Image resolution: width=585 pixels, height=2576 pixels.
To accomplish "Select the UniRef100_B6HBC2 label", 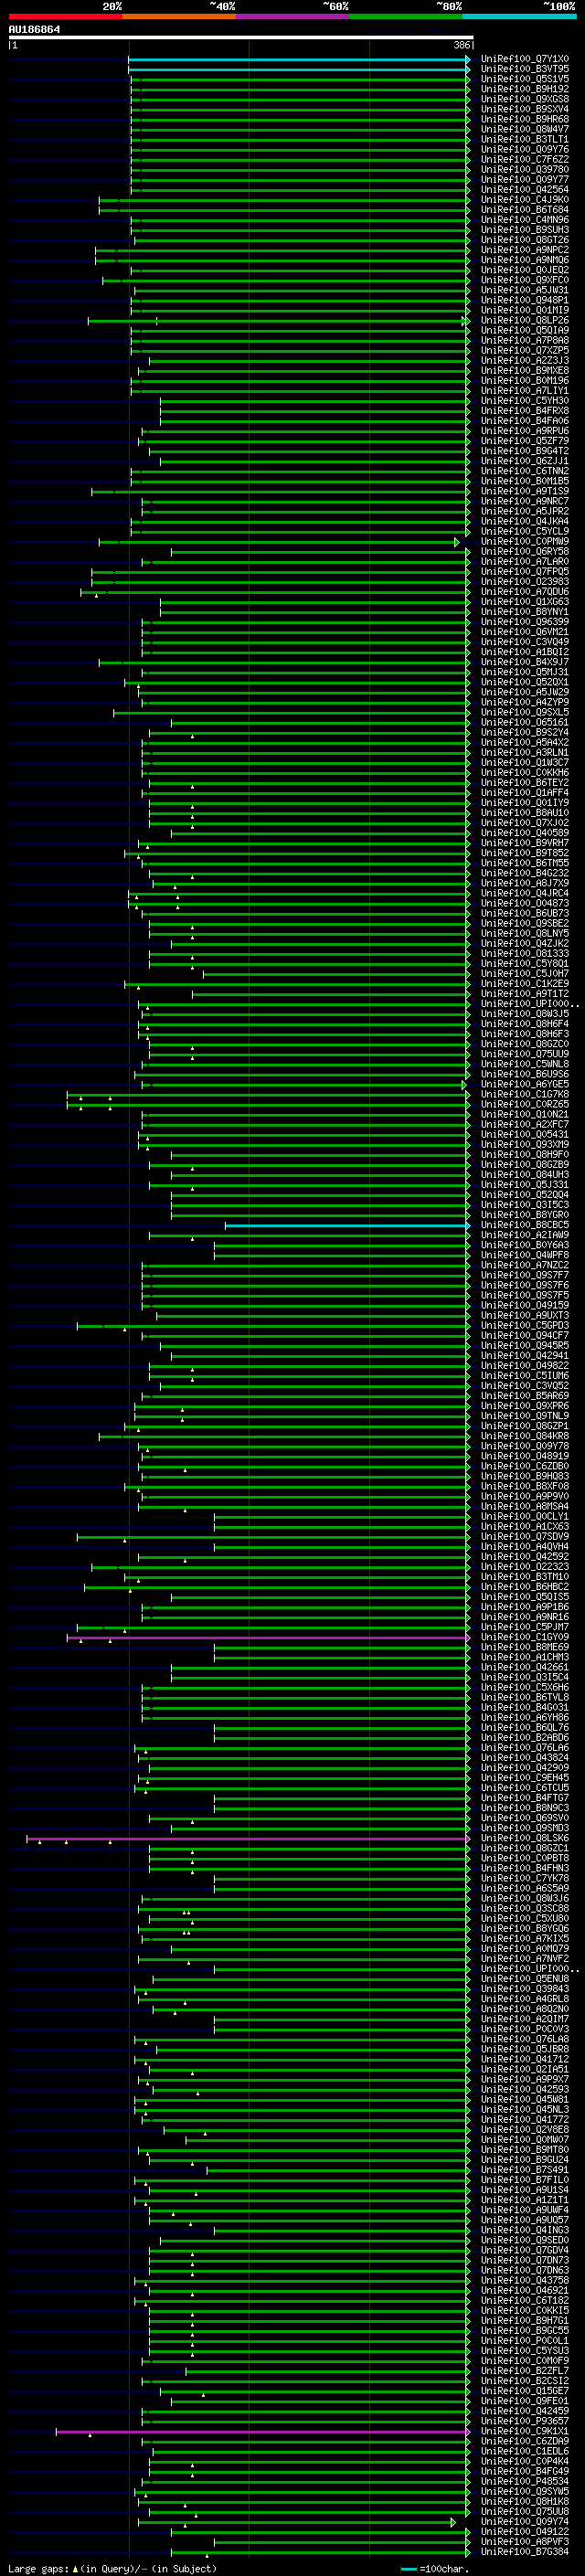I will point(524,1587).
